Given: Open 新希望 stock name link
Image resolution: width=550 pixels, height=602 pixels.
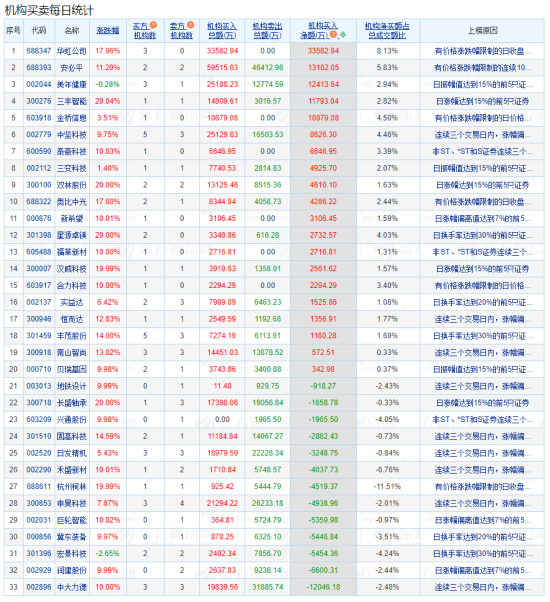Looking at the screenshot, I should [x=72, y=218].
